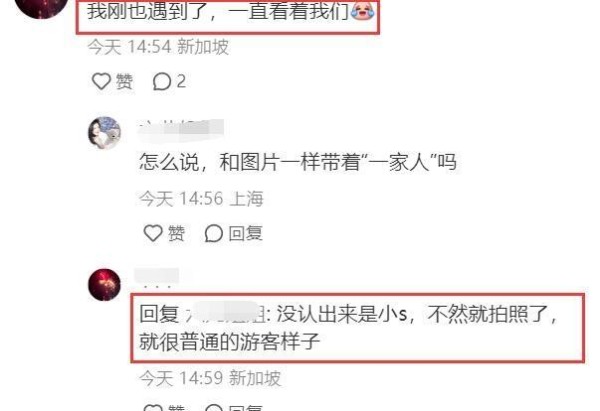Image resolution: width=600 pixels, height=411 pixels.
Task: Open blurred username beside the fireworks avatar
Action: tap(157, 276)
